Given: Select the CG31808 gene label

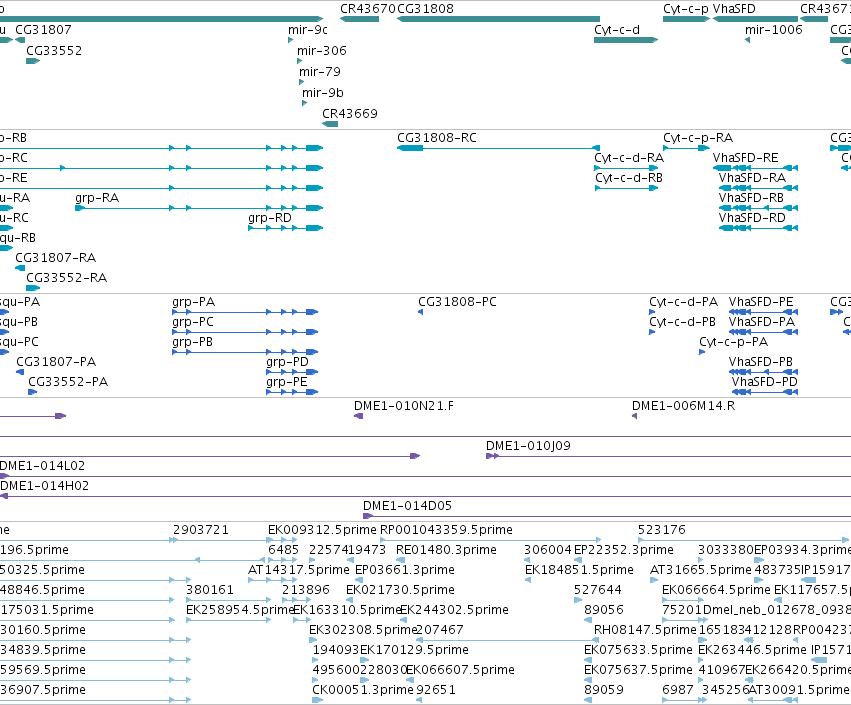Looking at the screenshot, I should pos(426,9).
